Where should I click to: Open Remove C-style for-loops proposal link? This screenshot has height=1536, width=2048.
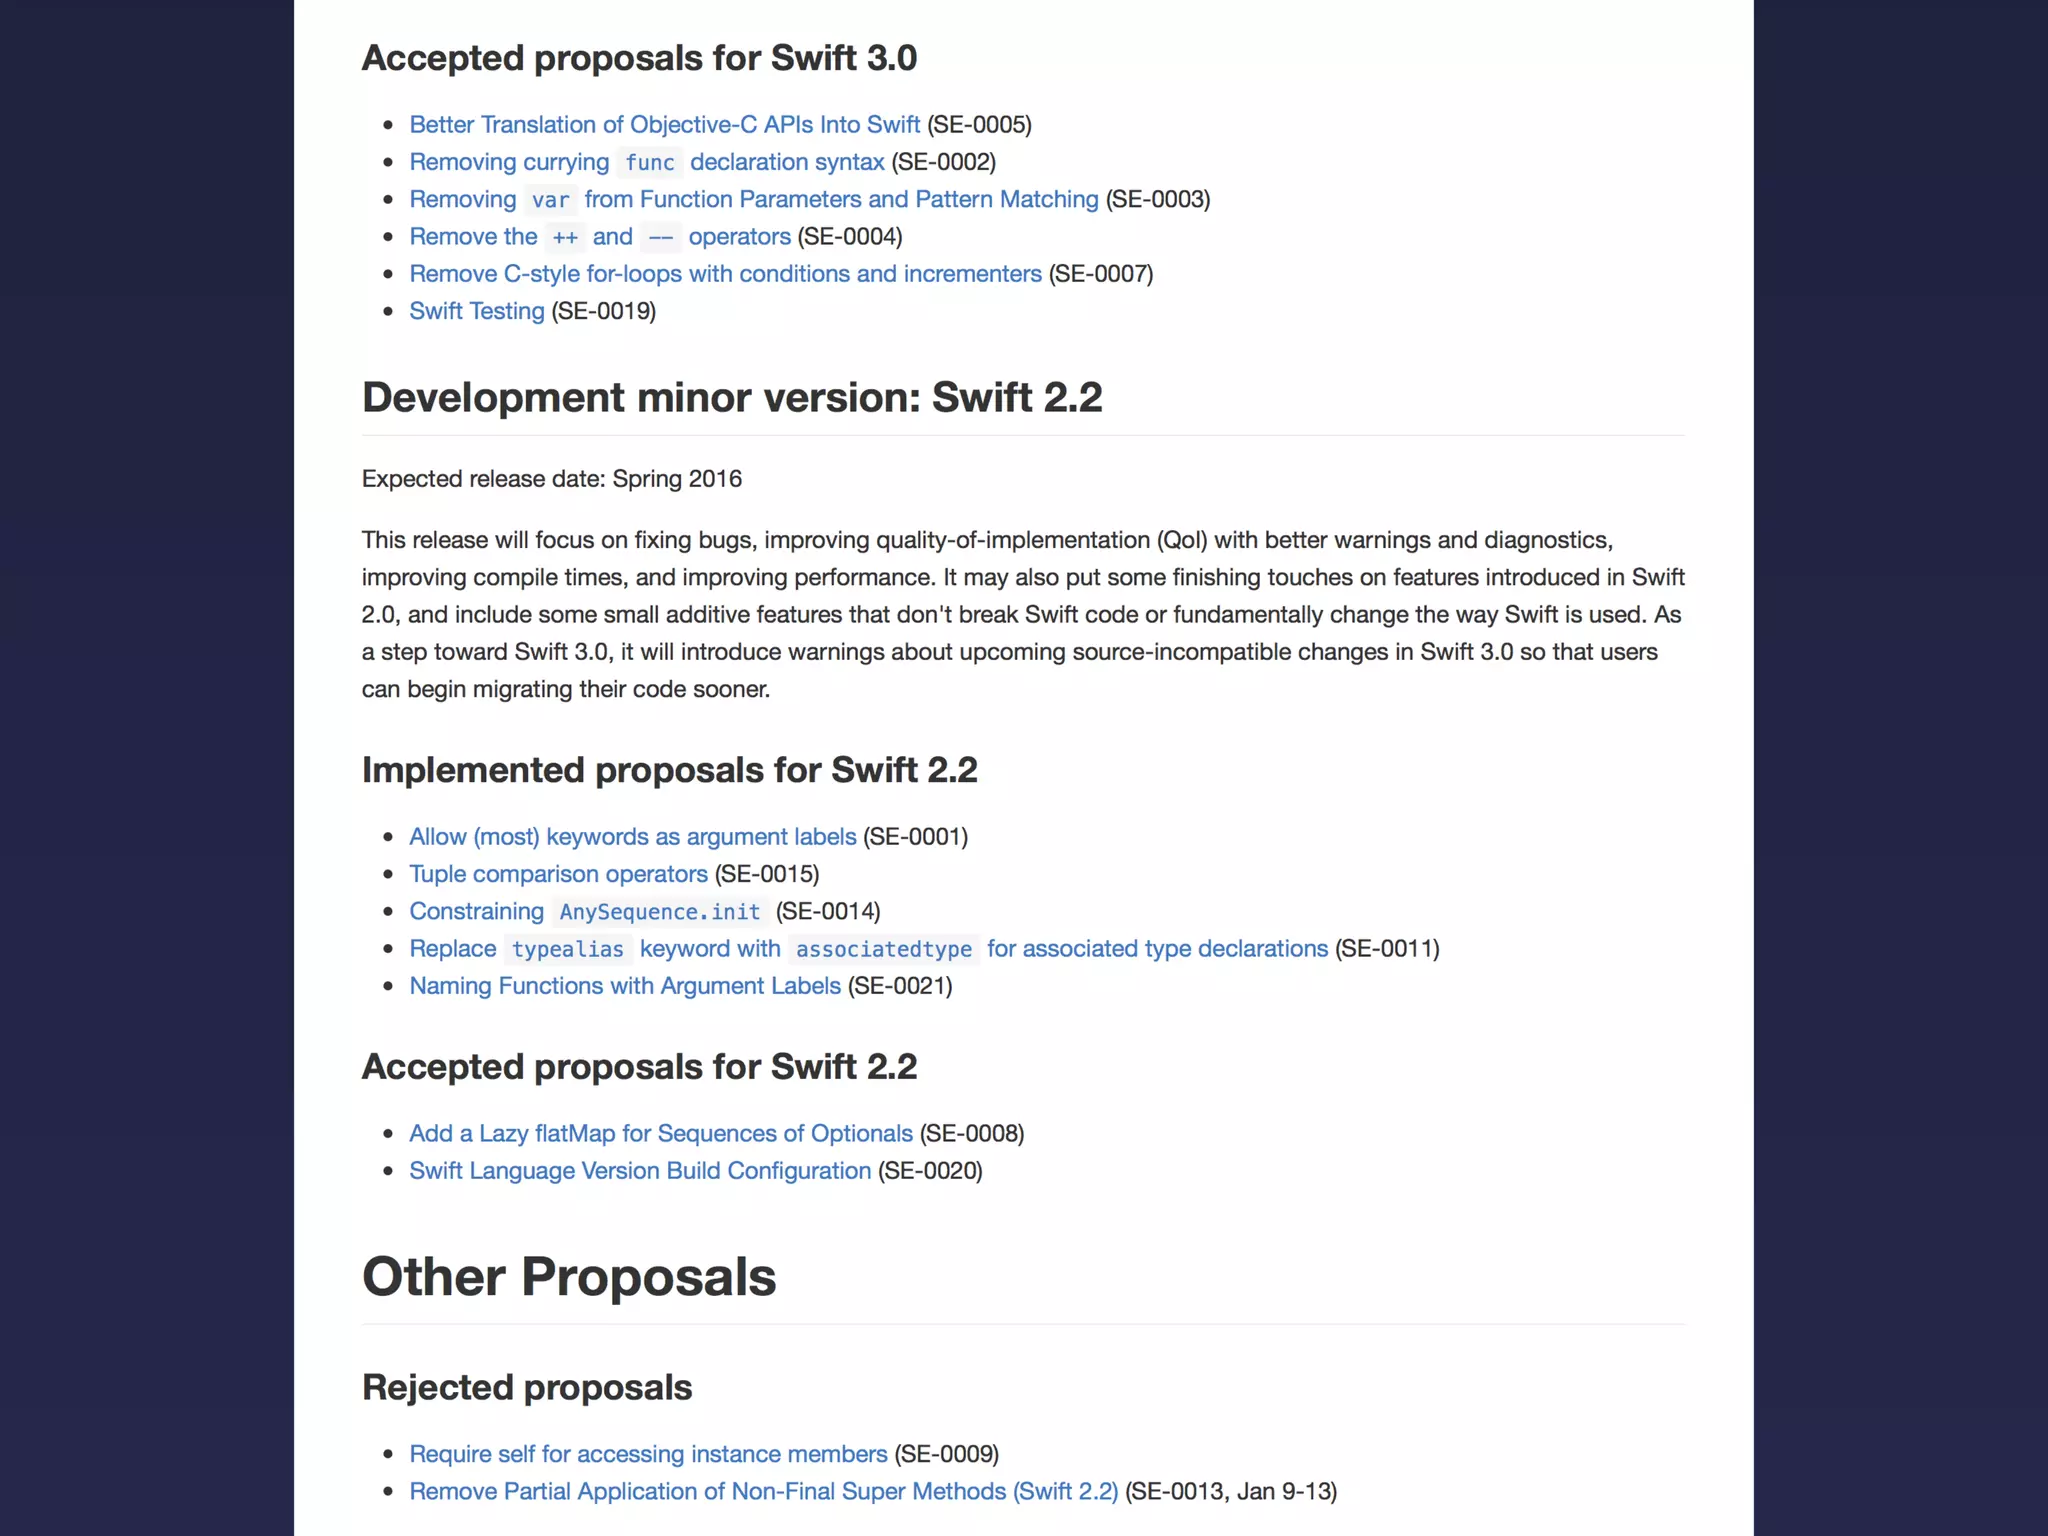tap(725, 274)
